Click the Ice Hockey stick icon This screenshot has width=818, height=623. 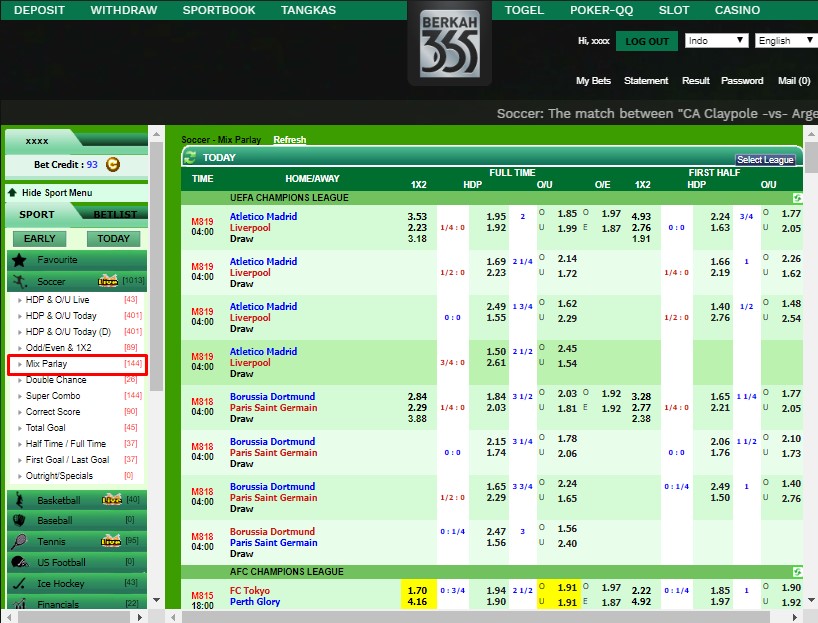point(20,583)
